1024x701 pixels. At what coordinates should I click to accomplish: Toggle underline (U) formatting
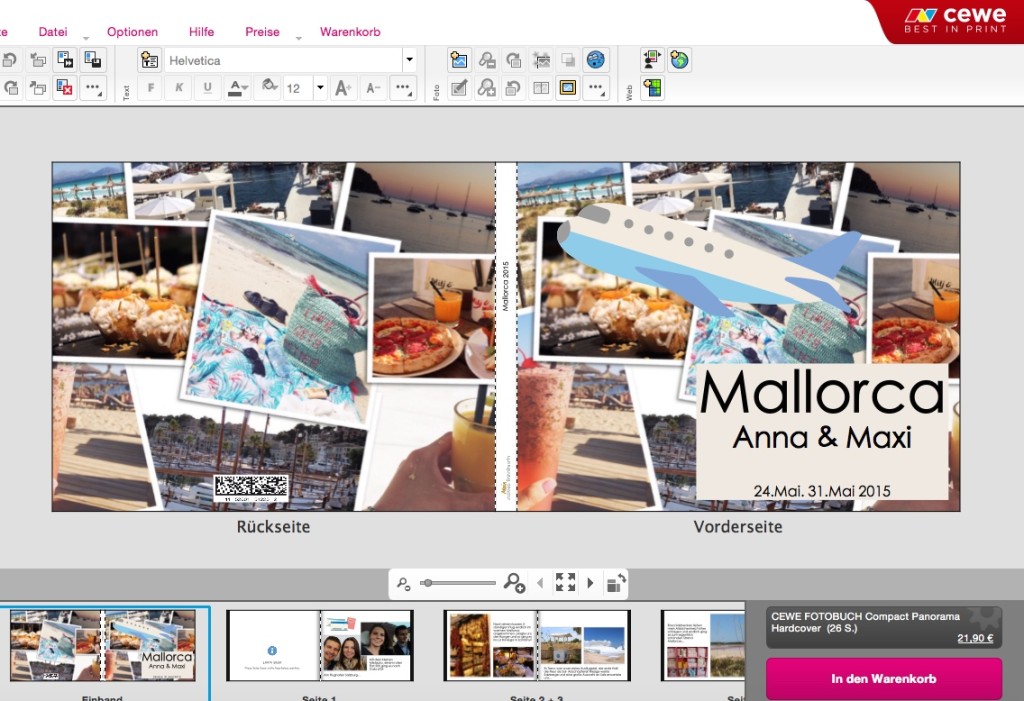pos(208,88)
